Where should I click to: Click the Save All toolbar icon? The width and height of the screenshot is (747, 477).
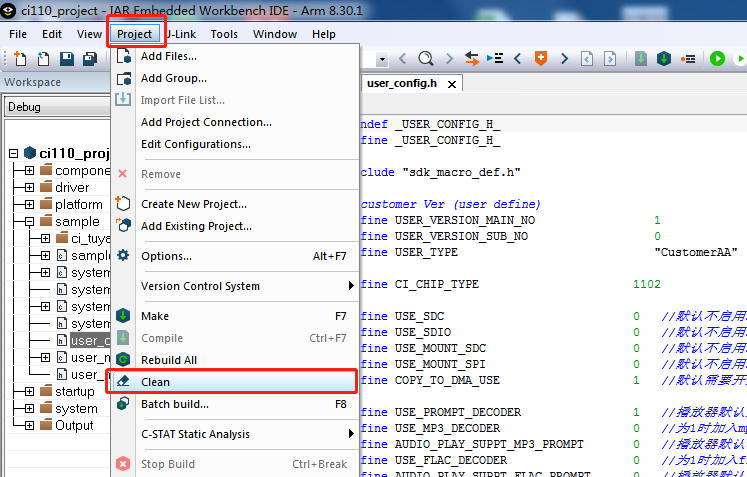(90, 59)
